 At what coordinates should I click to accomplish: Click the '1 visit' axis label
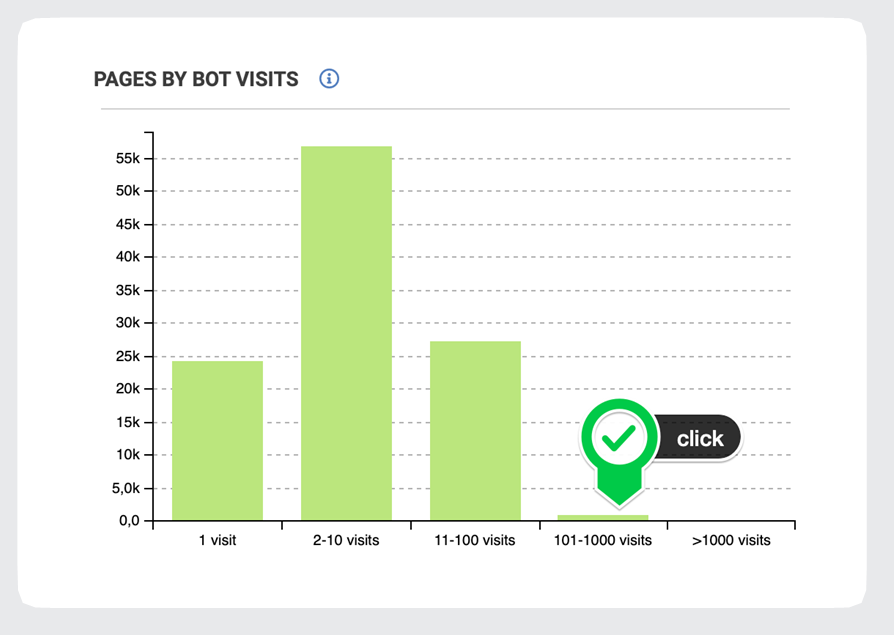[217, 540]
